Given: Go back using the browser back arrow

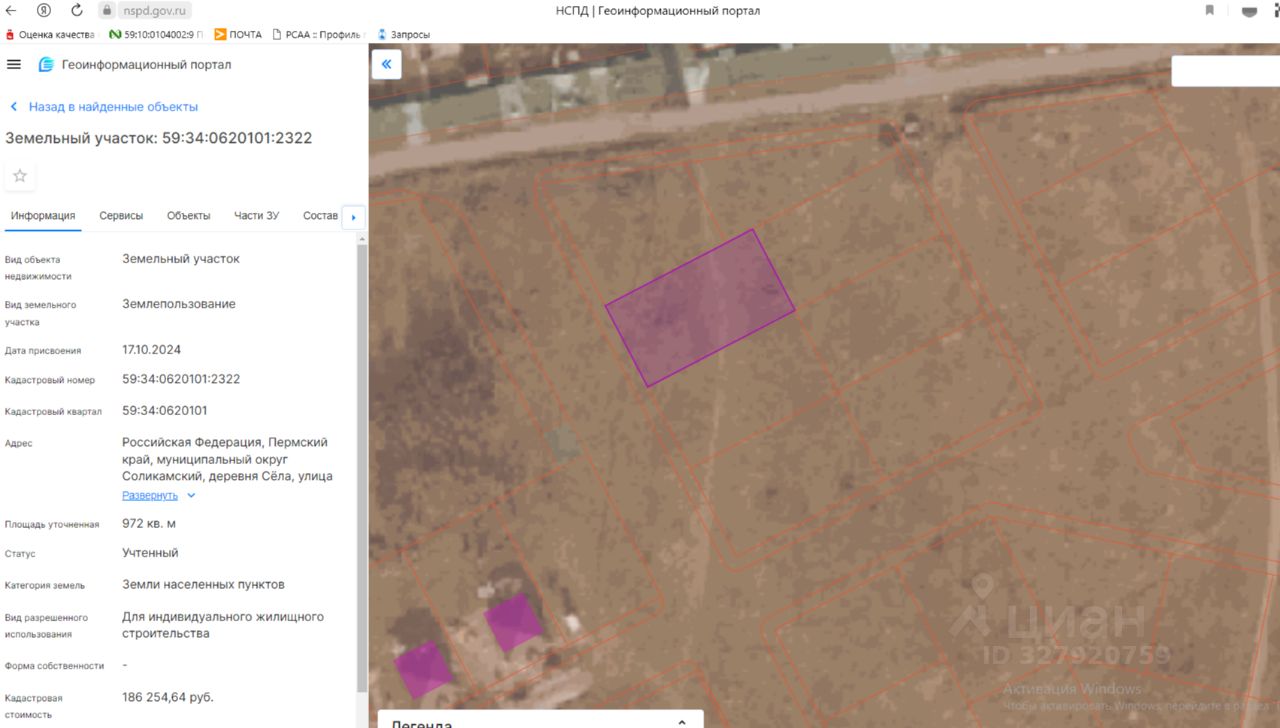Looking at the screenshot, I should (12, 10).
